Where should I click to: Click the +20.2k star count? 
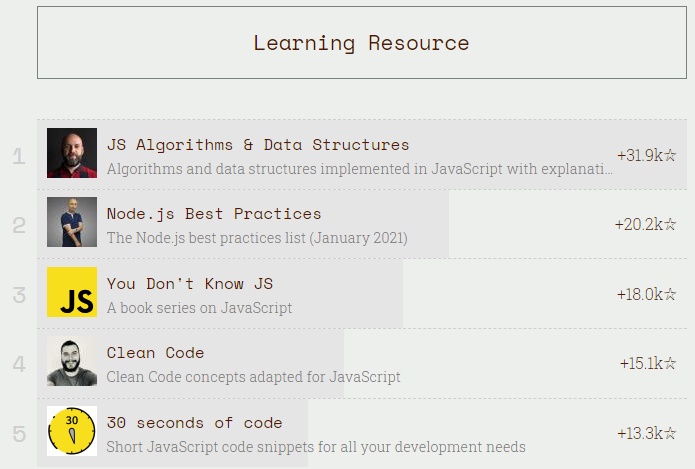coord(646,224)
